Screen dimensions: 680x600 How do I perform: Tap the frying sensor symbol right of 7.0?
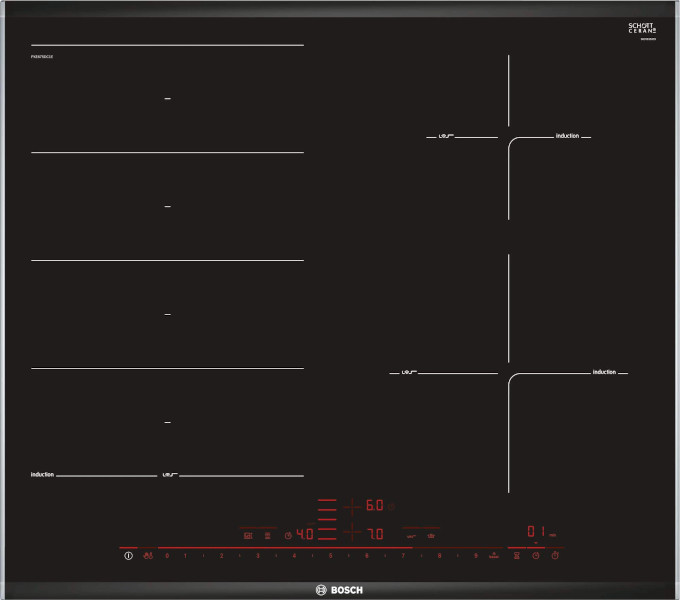411,536
